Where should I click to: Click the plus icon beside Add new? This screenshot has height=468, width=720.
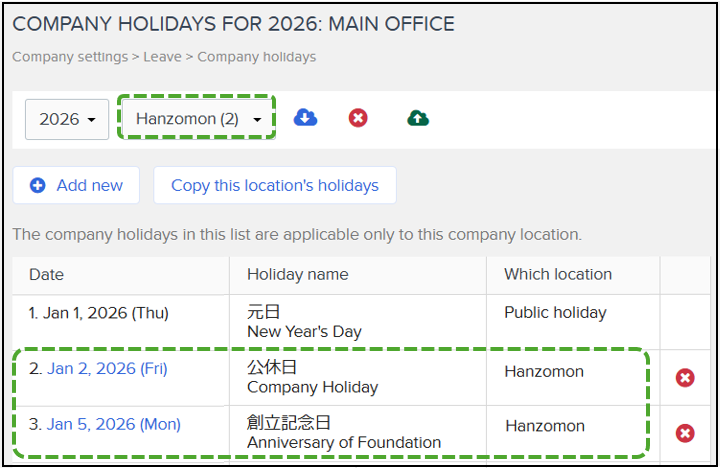(x=38, y=185)
